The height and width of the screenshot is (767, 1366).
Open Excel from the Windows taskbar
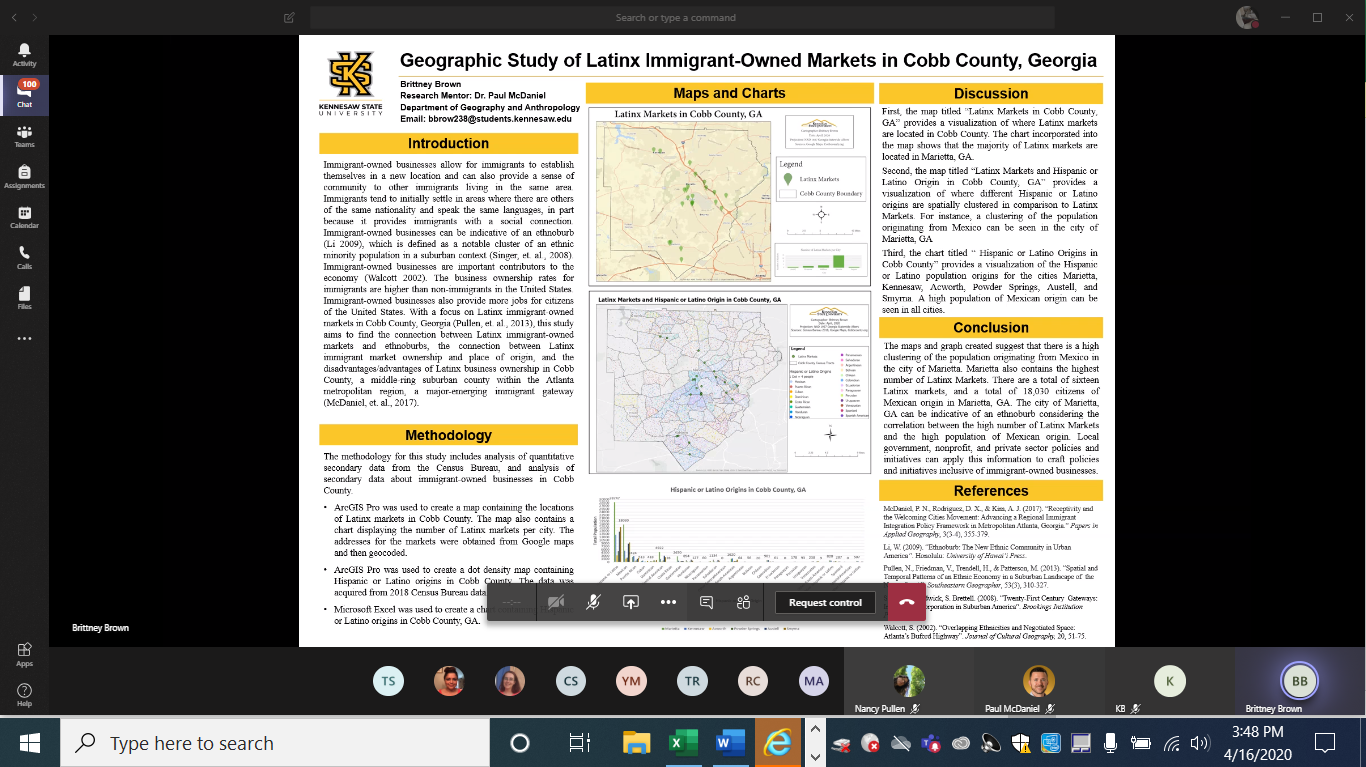[682, 743]
